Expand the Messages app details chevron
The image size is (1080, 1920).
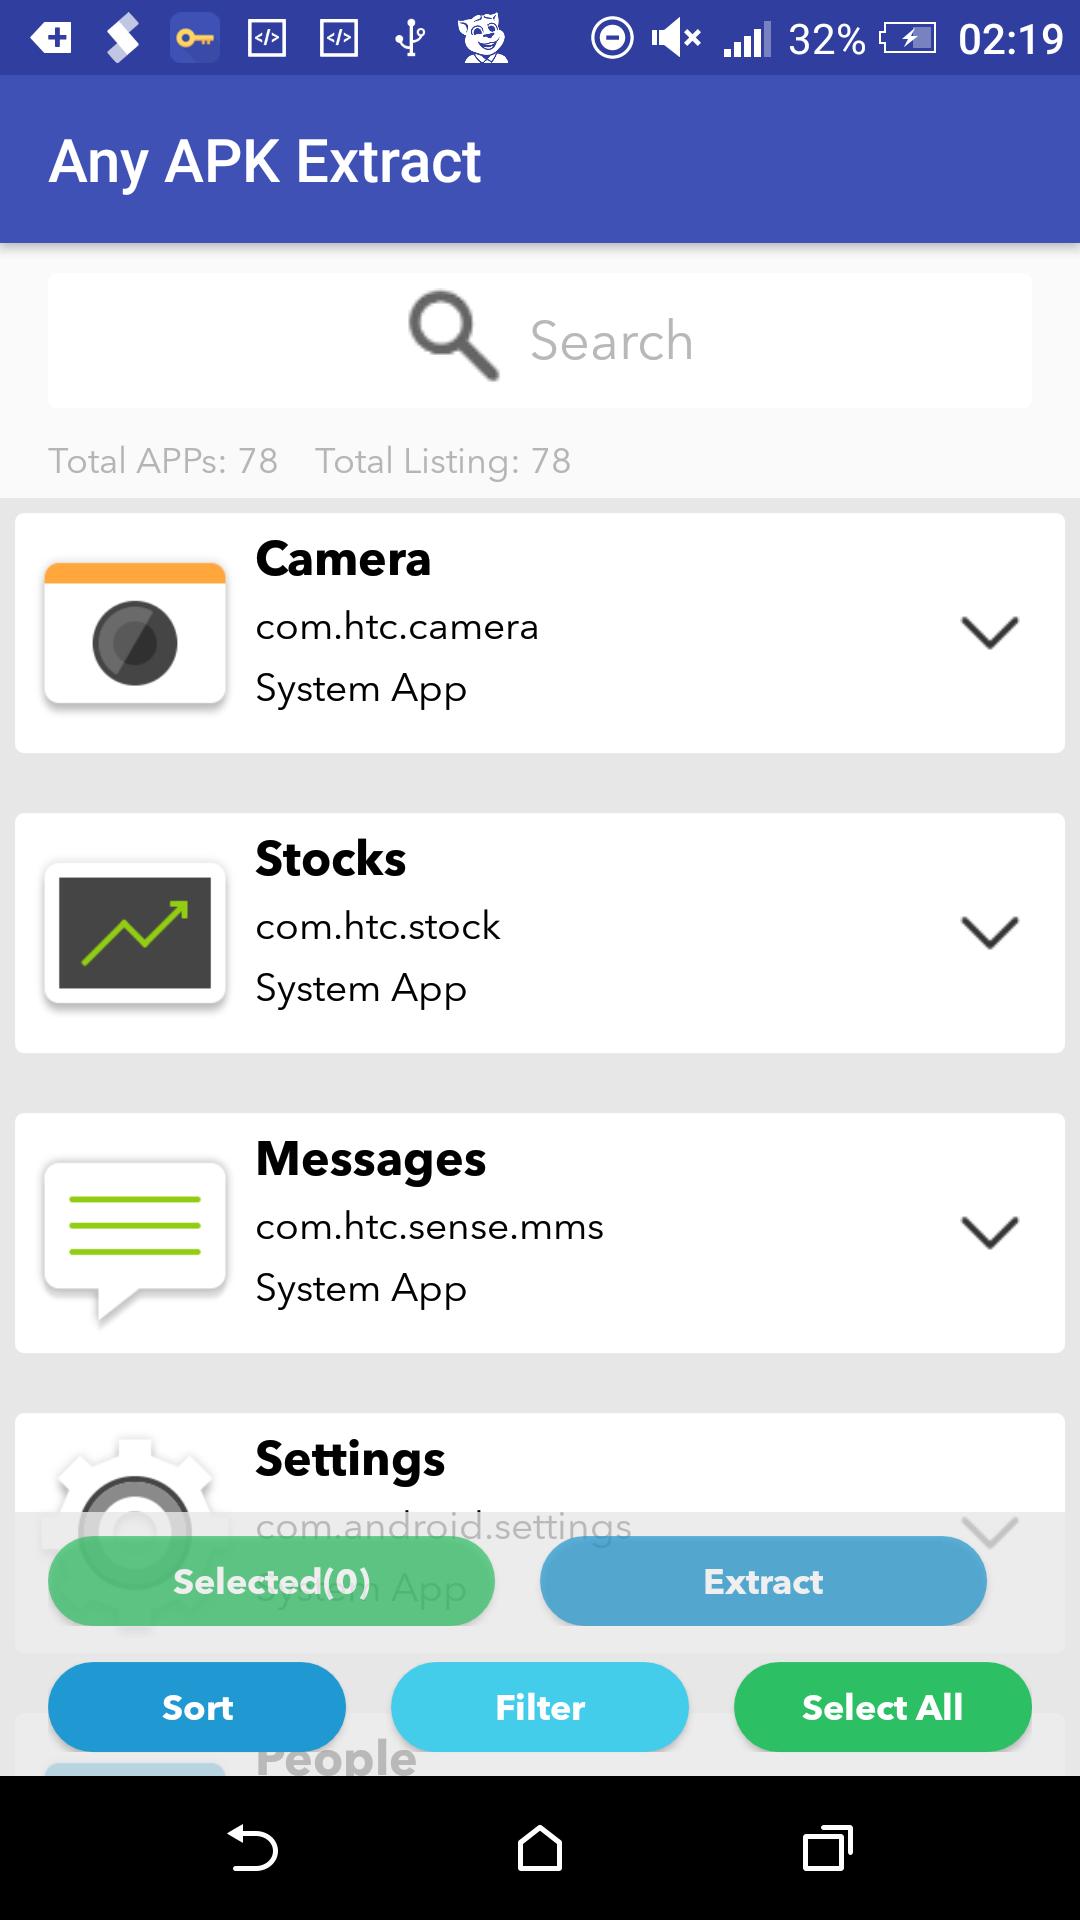(x=990, y=1232)
